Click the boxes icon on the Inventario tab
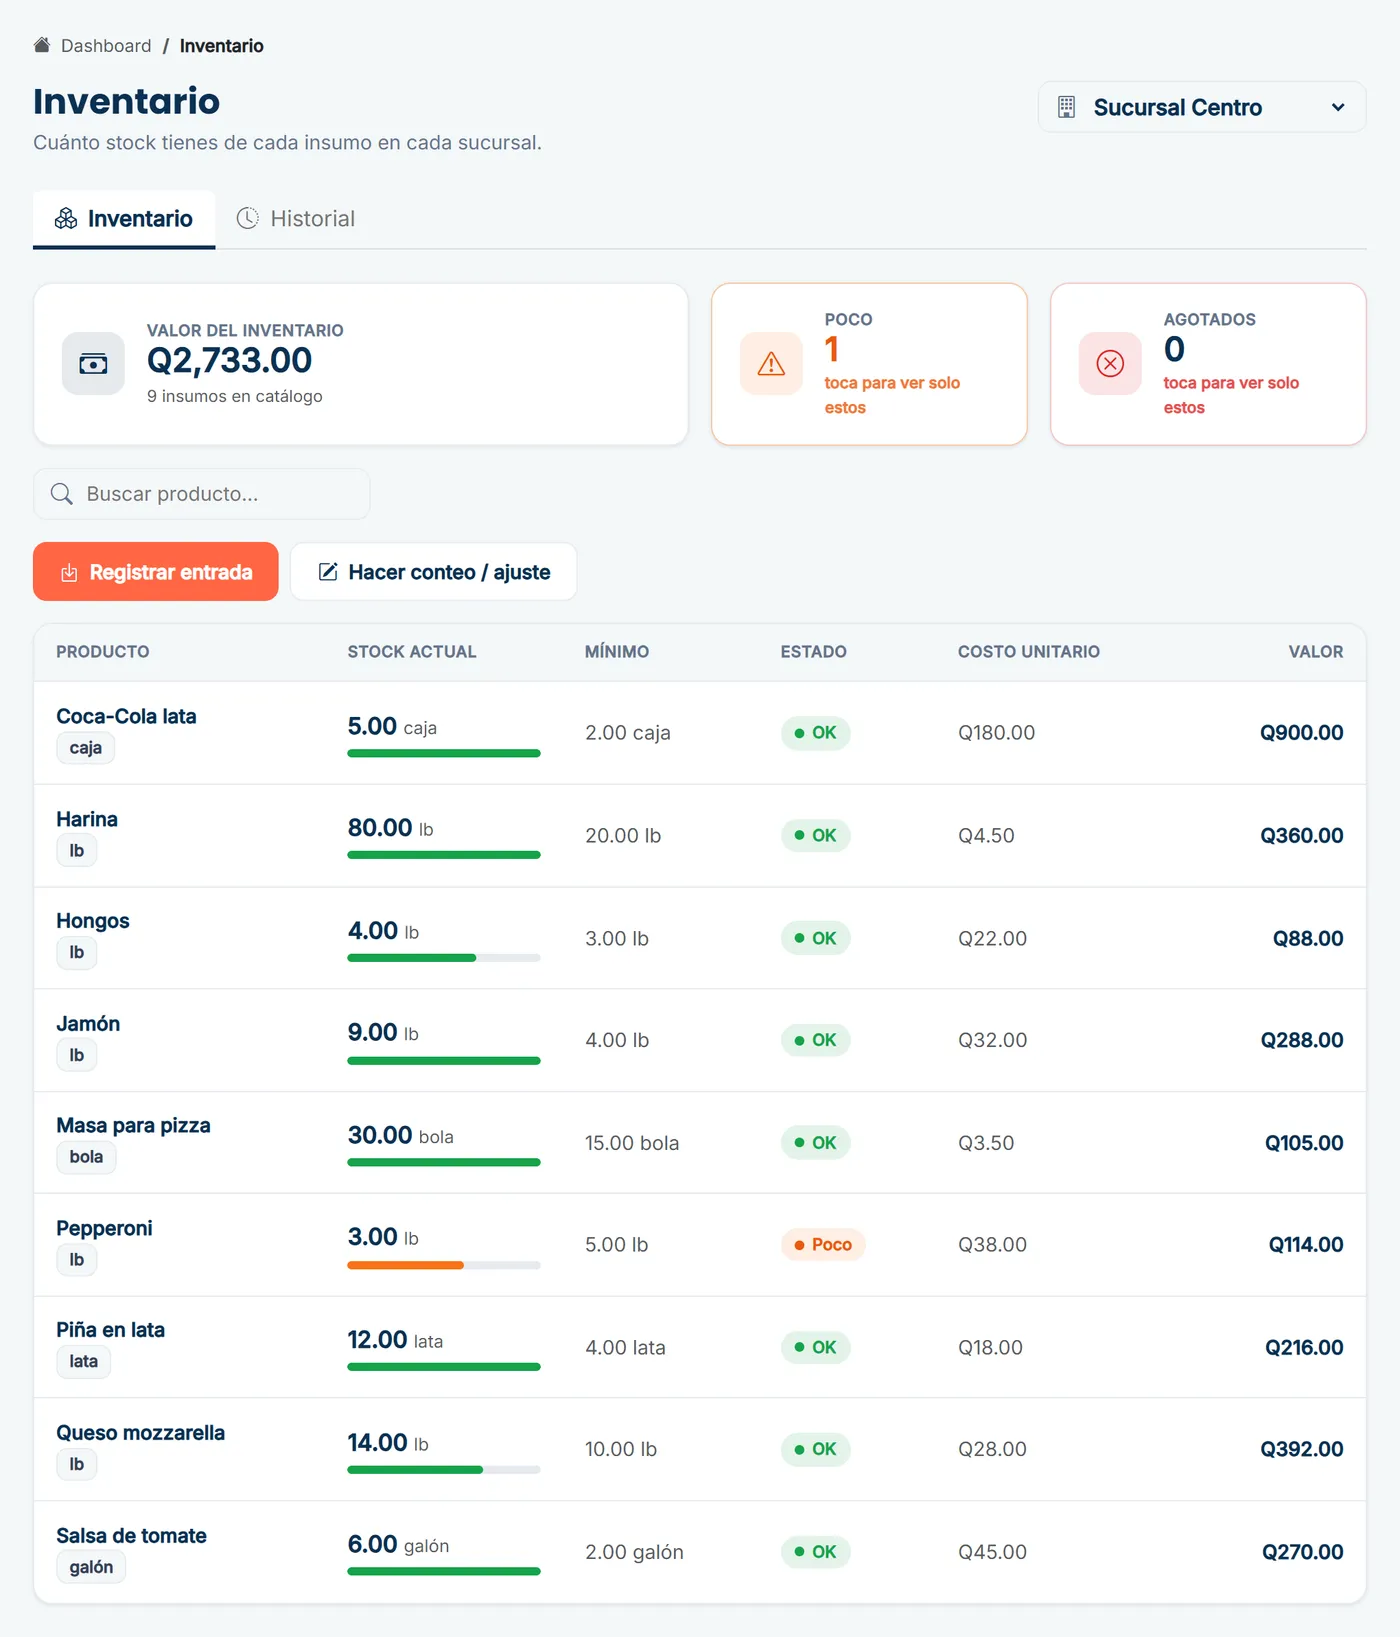 click(66, 218)
